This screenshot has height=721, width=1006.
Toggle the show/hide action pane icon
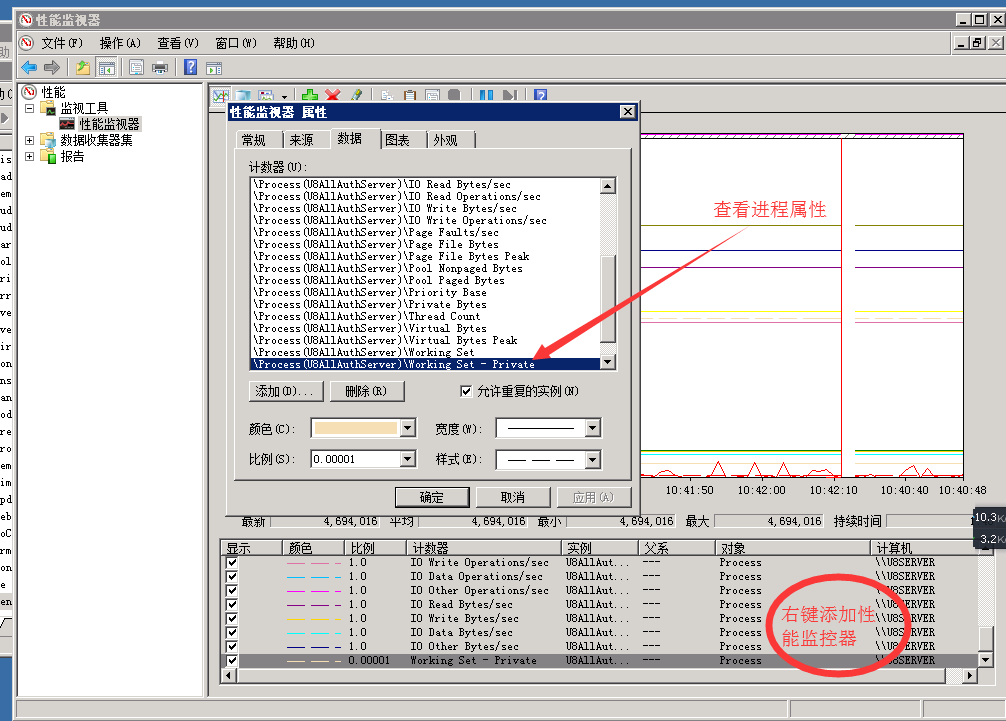coord(214,68)
